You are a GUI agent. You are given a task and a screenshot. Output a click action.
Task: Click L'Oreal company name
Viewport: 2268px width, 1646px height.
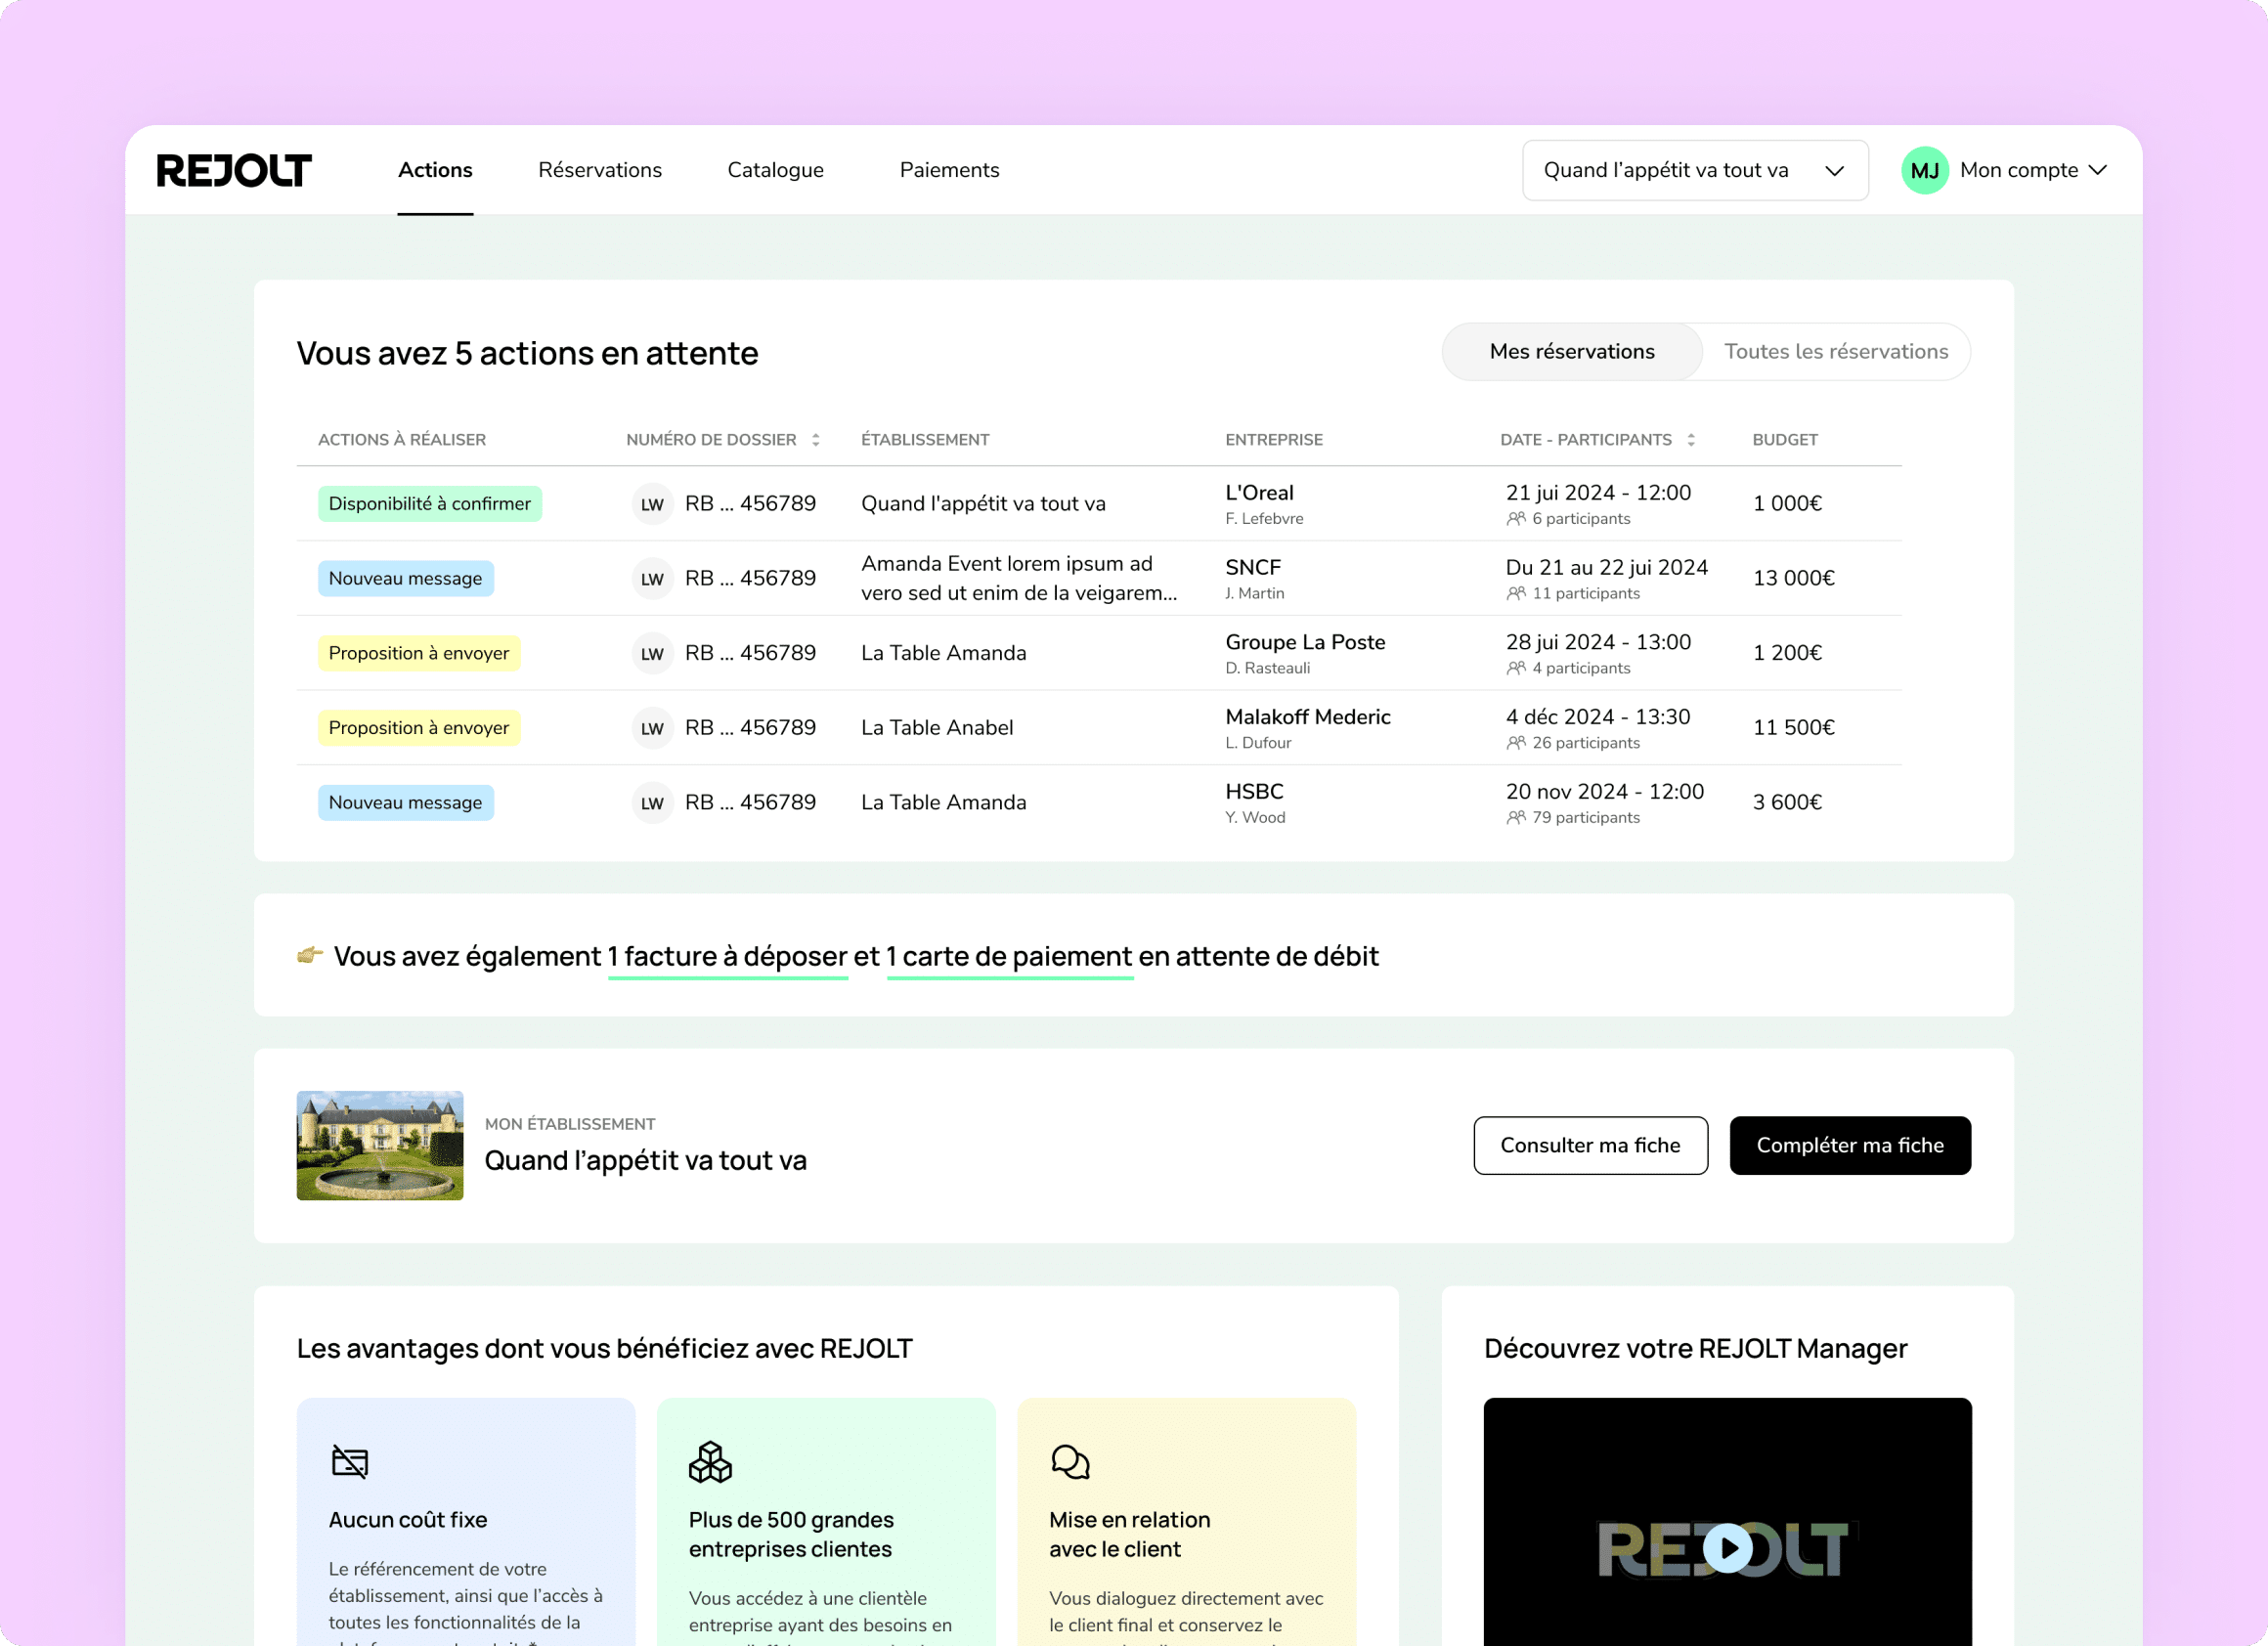tap(1259, 493)
